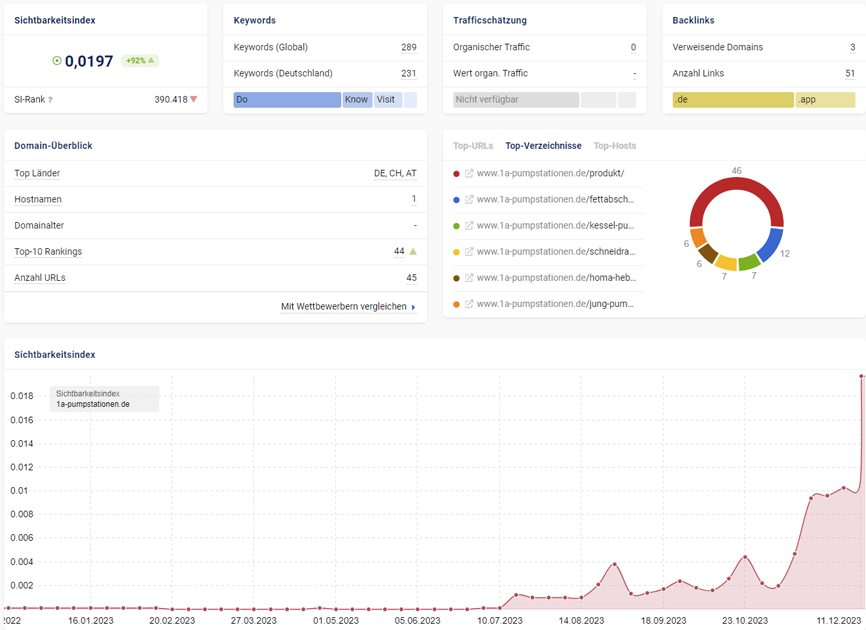Click the final peak data point in chart
The width and height of the screenshot is (866, 630).
point(862,376)
